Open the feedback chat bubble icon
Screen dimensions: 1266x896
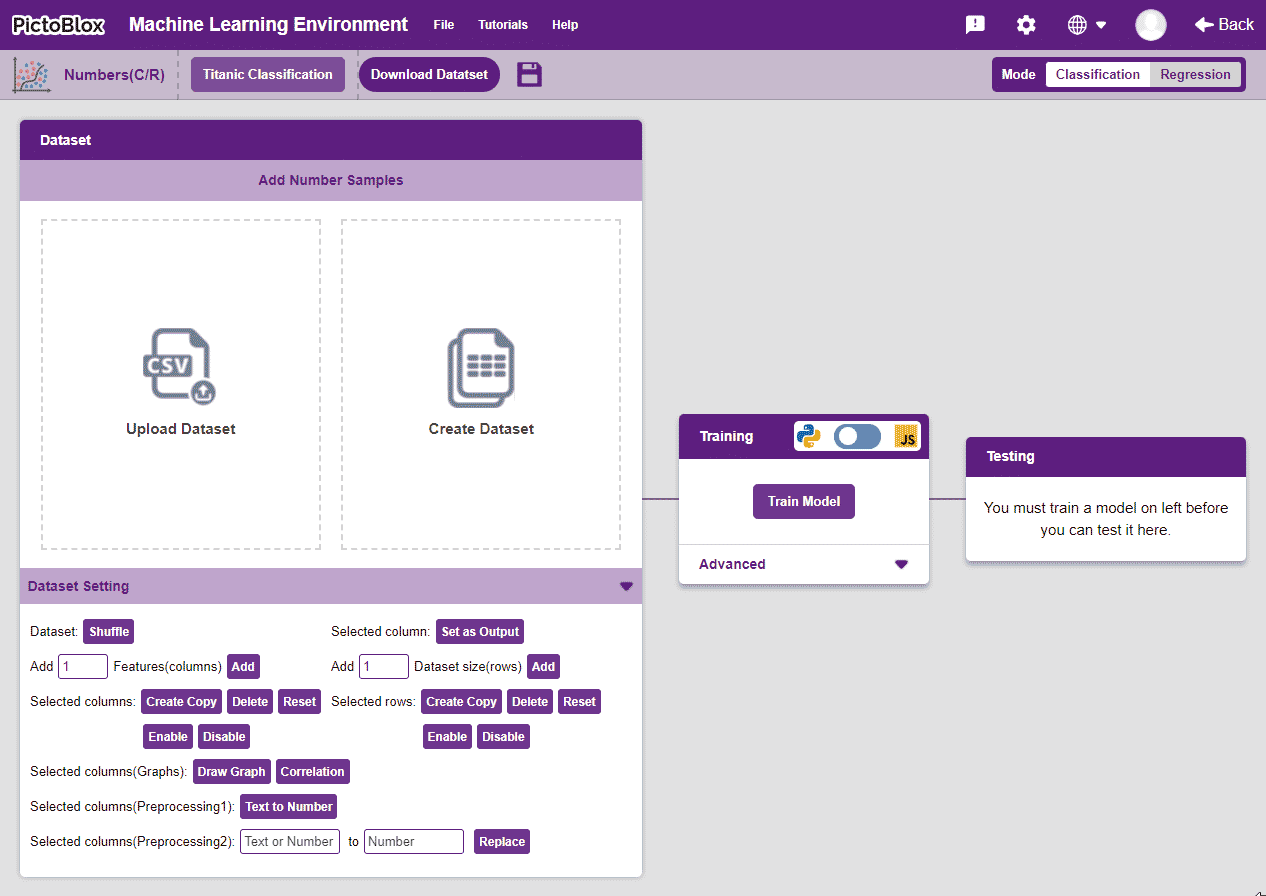click(x=975, y=25)
